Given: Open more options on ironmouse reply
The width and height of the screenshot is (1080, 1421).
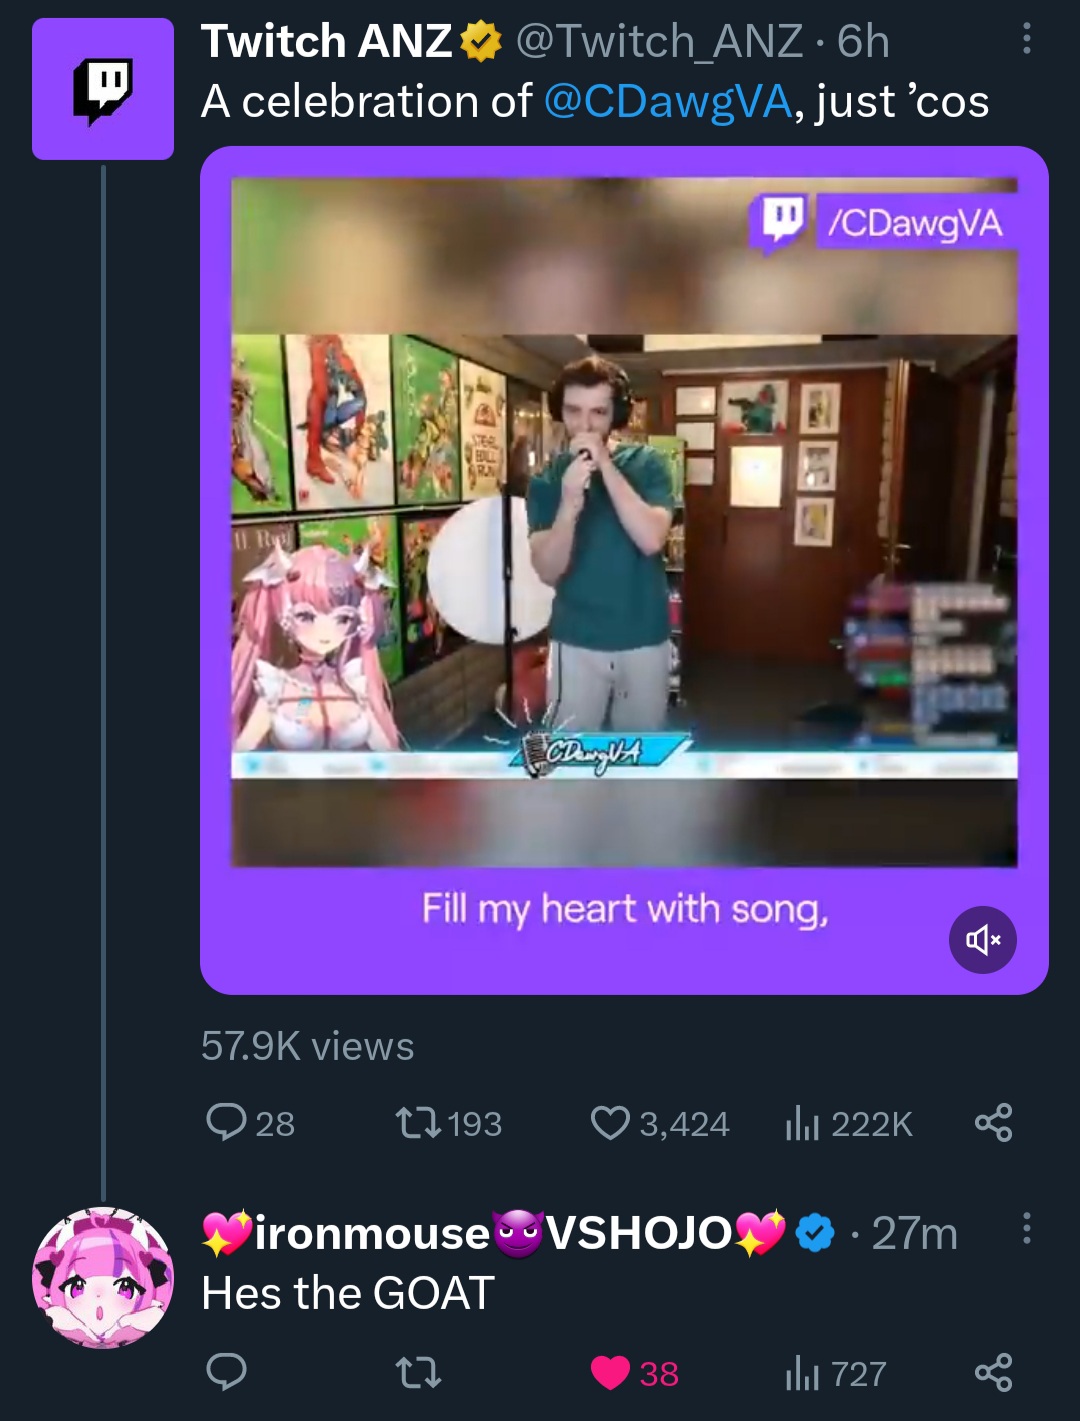Looking at the screenshot, I should pos(1026,1228).
